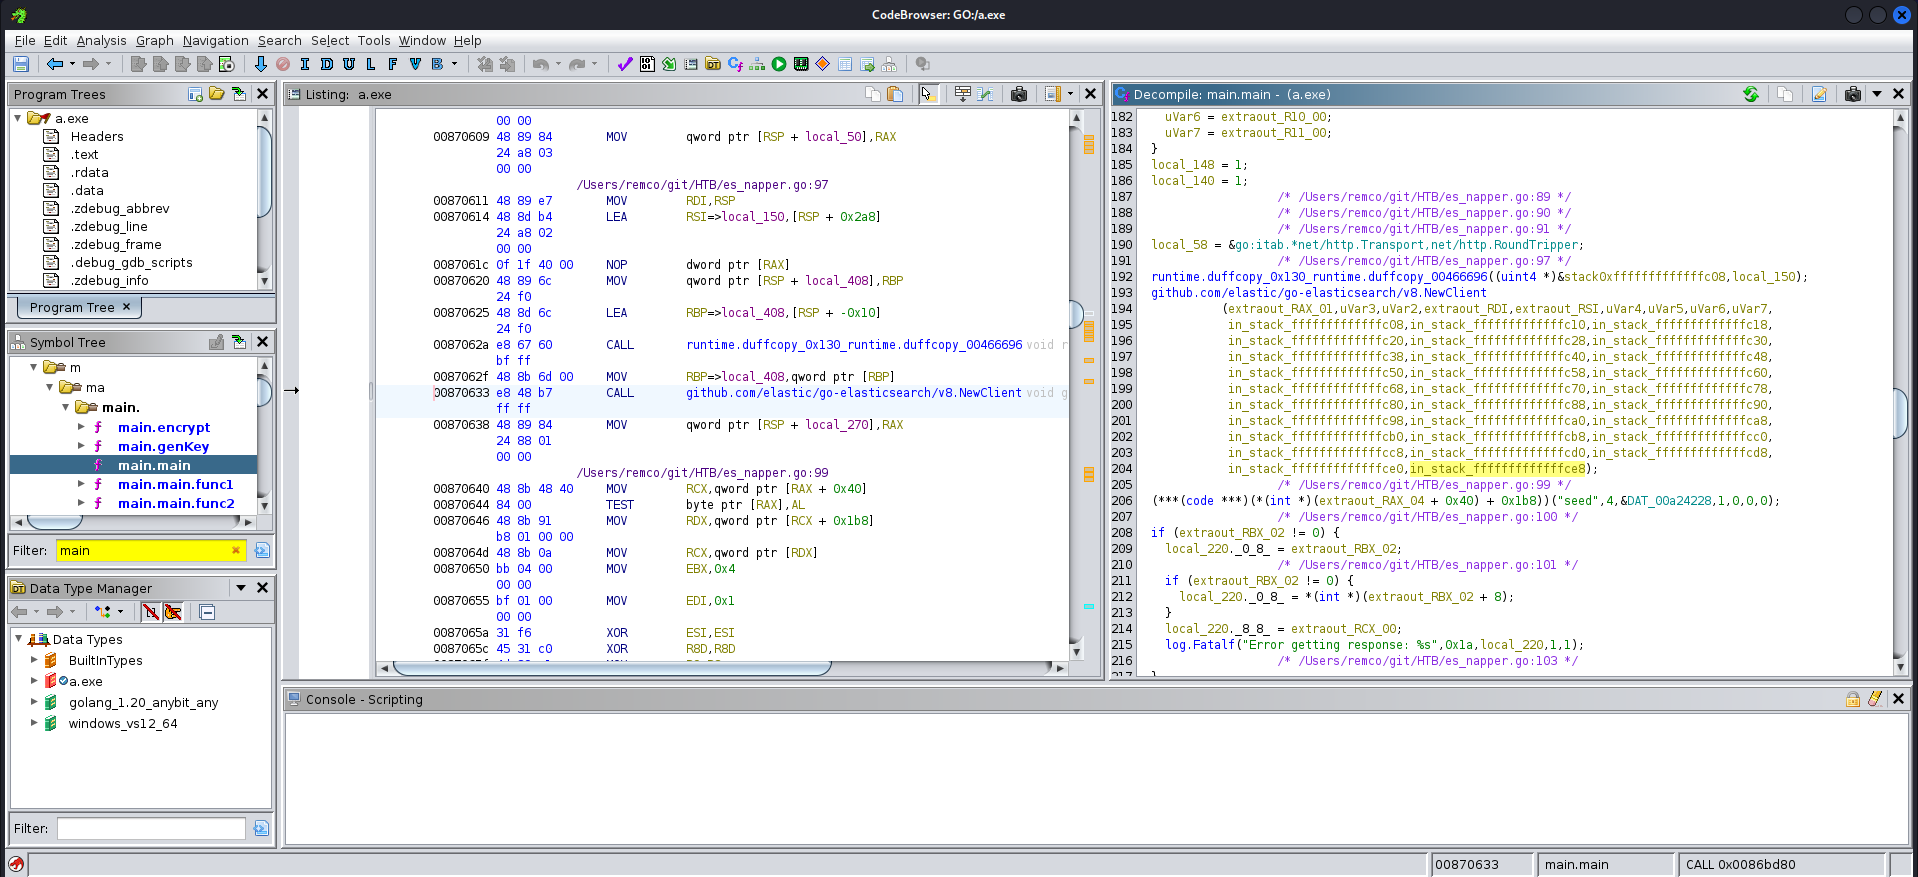Click the Decompile panel refresh icon
Screen dimensions: 1918x877
pos(1751,94)
